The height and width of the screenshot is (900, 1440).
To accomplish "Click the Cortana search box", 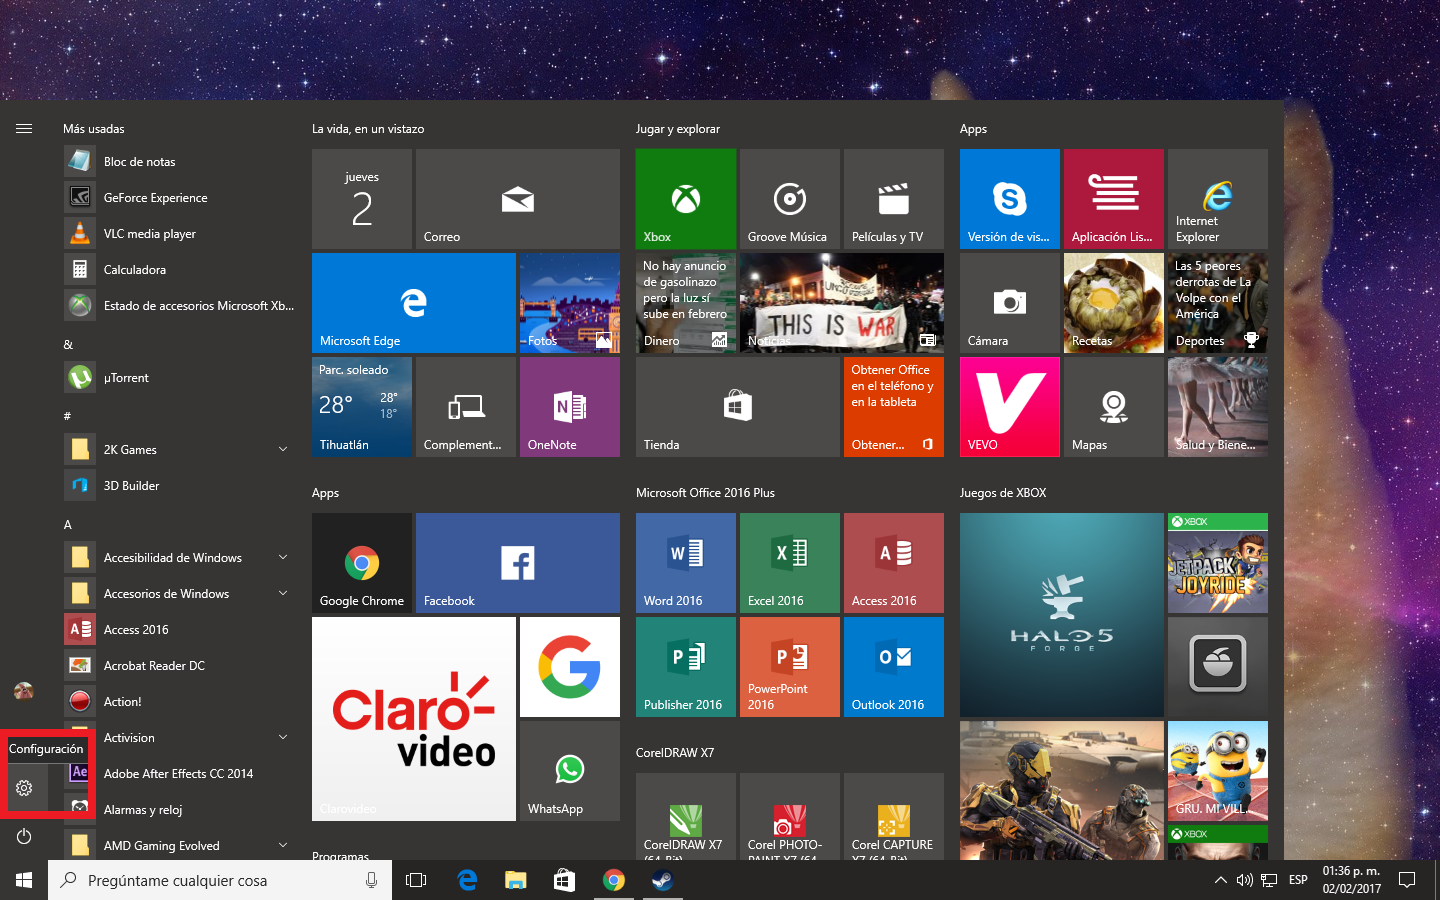I will click(x=220, y=880).
